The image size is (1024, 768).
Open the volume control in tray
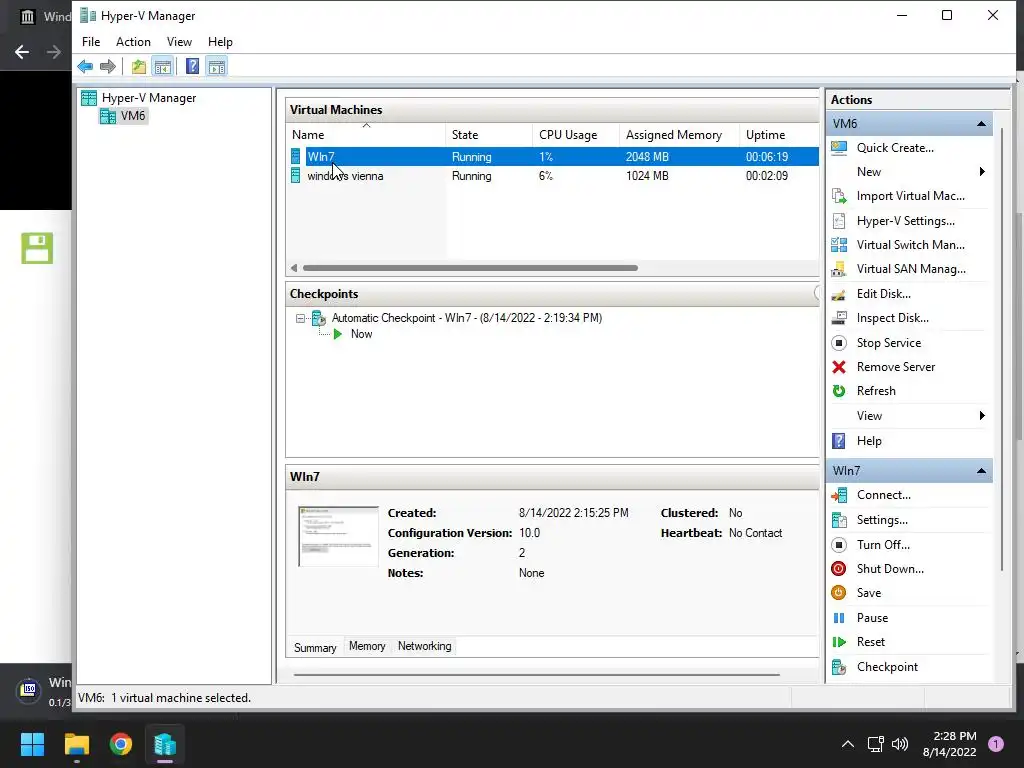pos(900,744)
